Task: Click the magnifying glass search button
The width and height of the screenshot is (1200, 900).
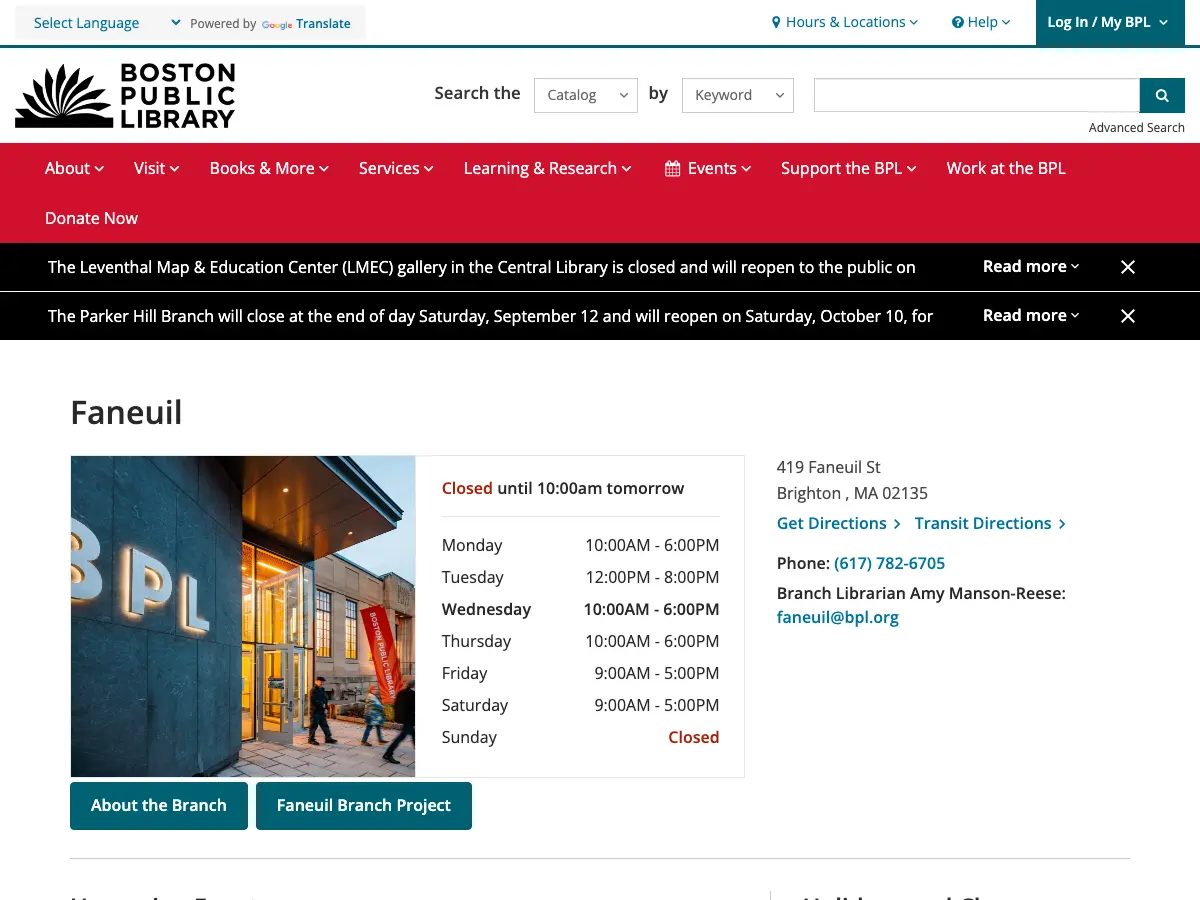Action: click(x=1162, y=95)
